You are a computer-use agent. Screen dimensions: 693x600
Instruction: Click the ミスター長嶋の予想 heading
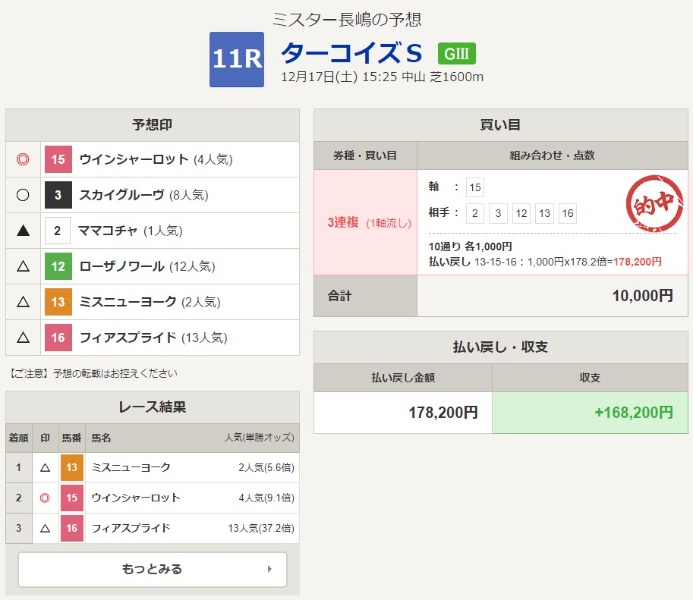point(346,19)
